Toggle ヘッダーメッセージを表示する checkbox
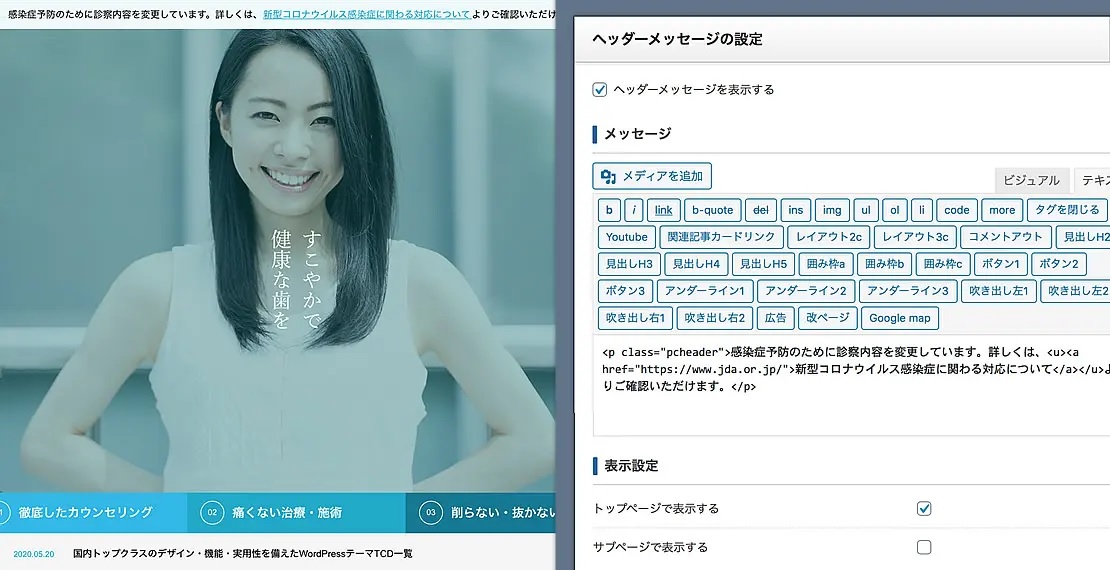Image resolution: width=1110 pixels, height=570 pixels. pos(600,90)
